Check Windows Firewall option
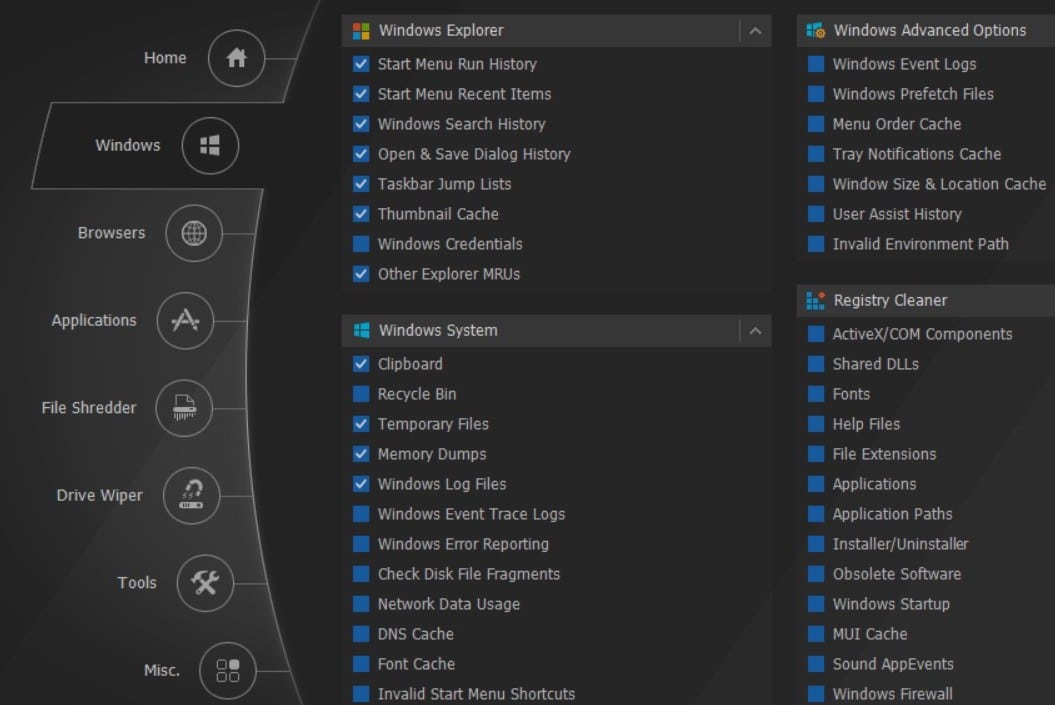The height and width of the screenshot is (705, 1055). click(816, 694)
